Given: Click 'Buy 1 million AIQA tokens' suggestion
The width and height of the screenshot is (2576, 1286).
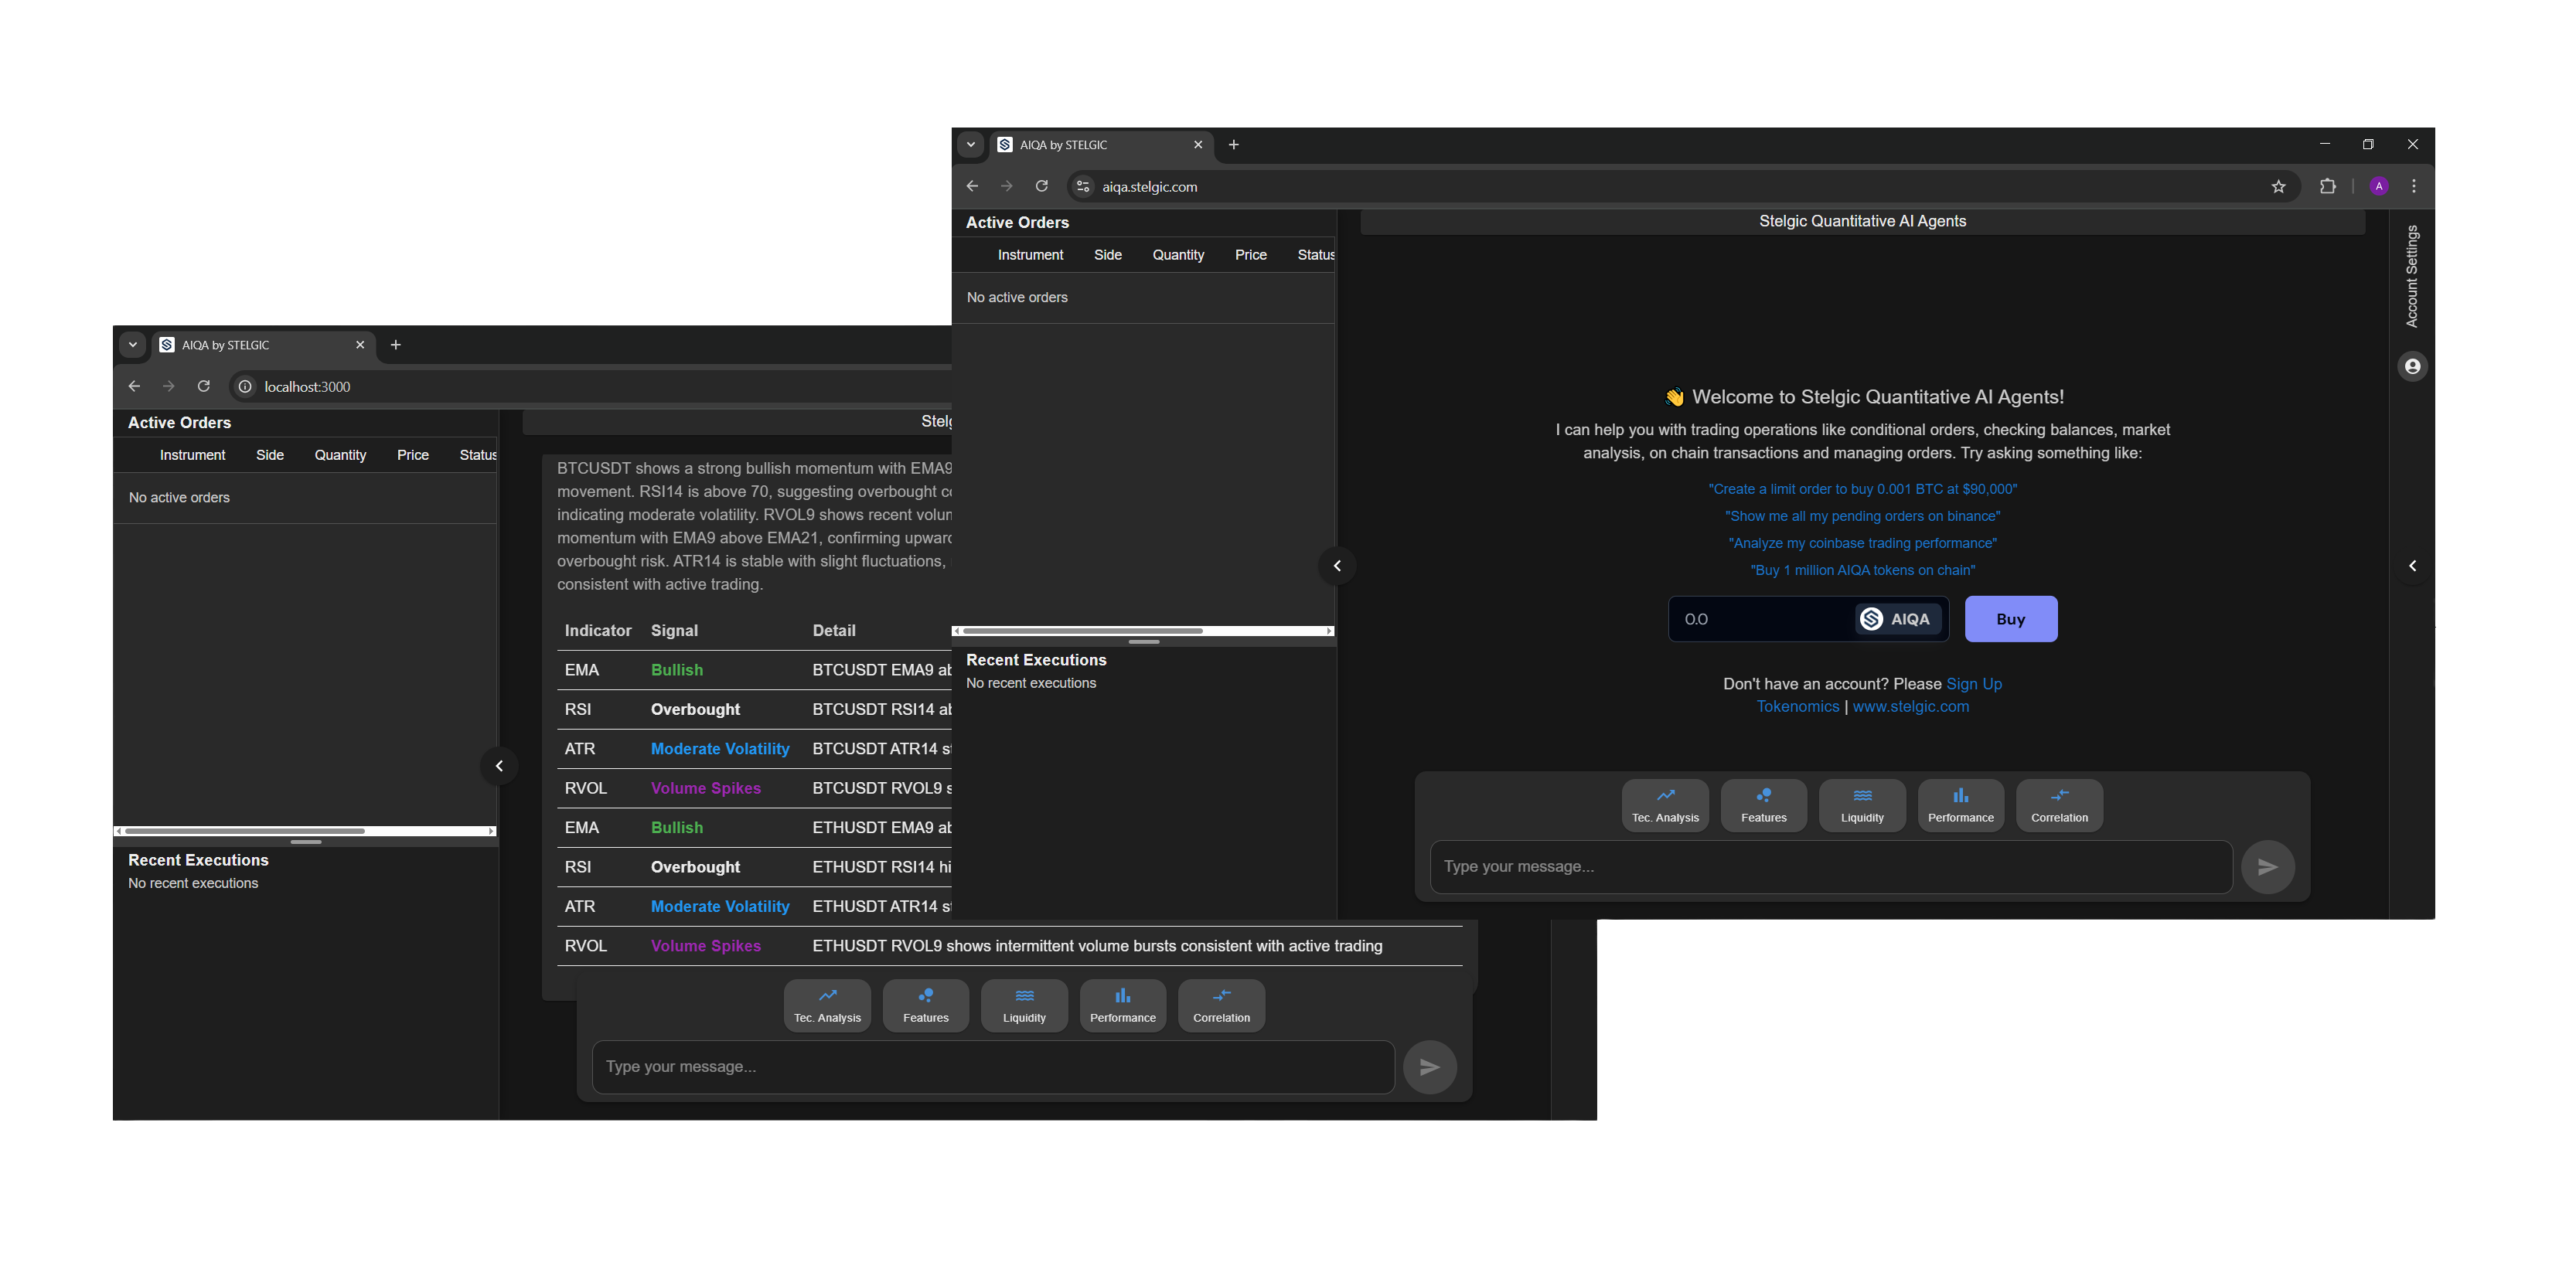Looking at the screenshot, I should click(x=1862, y=570).
